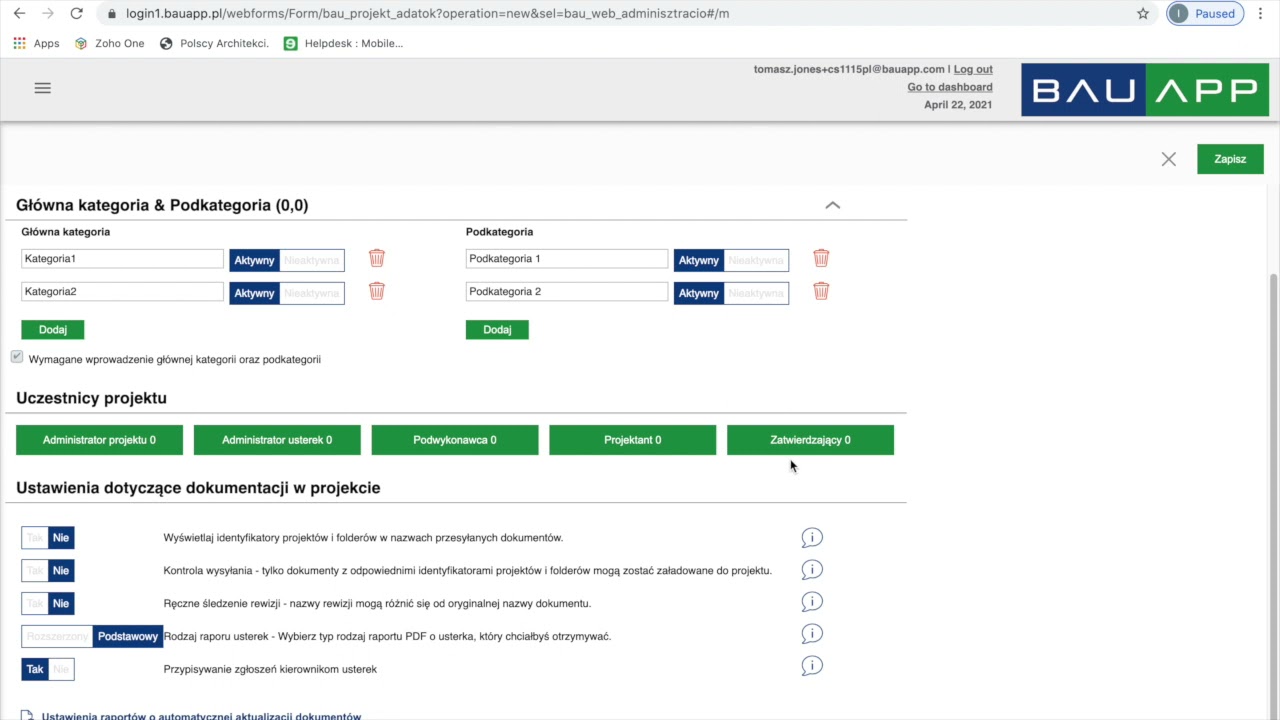This screenshot has width=1280, height=720.
Task: Open Administrator projektu 0 participants
Action: 99,440
